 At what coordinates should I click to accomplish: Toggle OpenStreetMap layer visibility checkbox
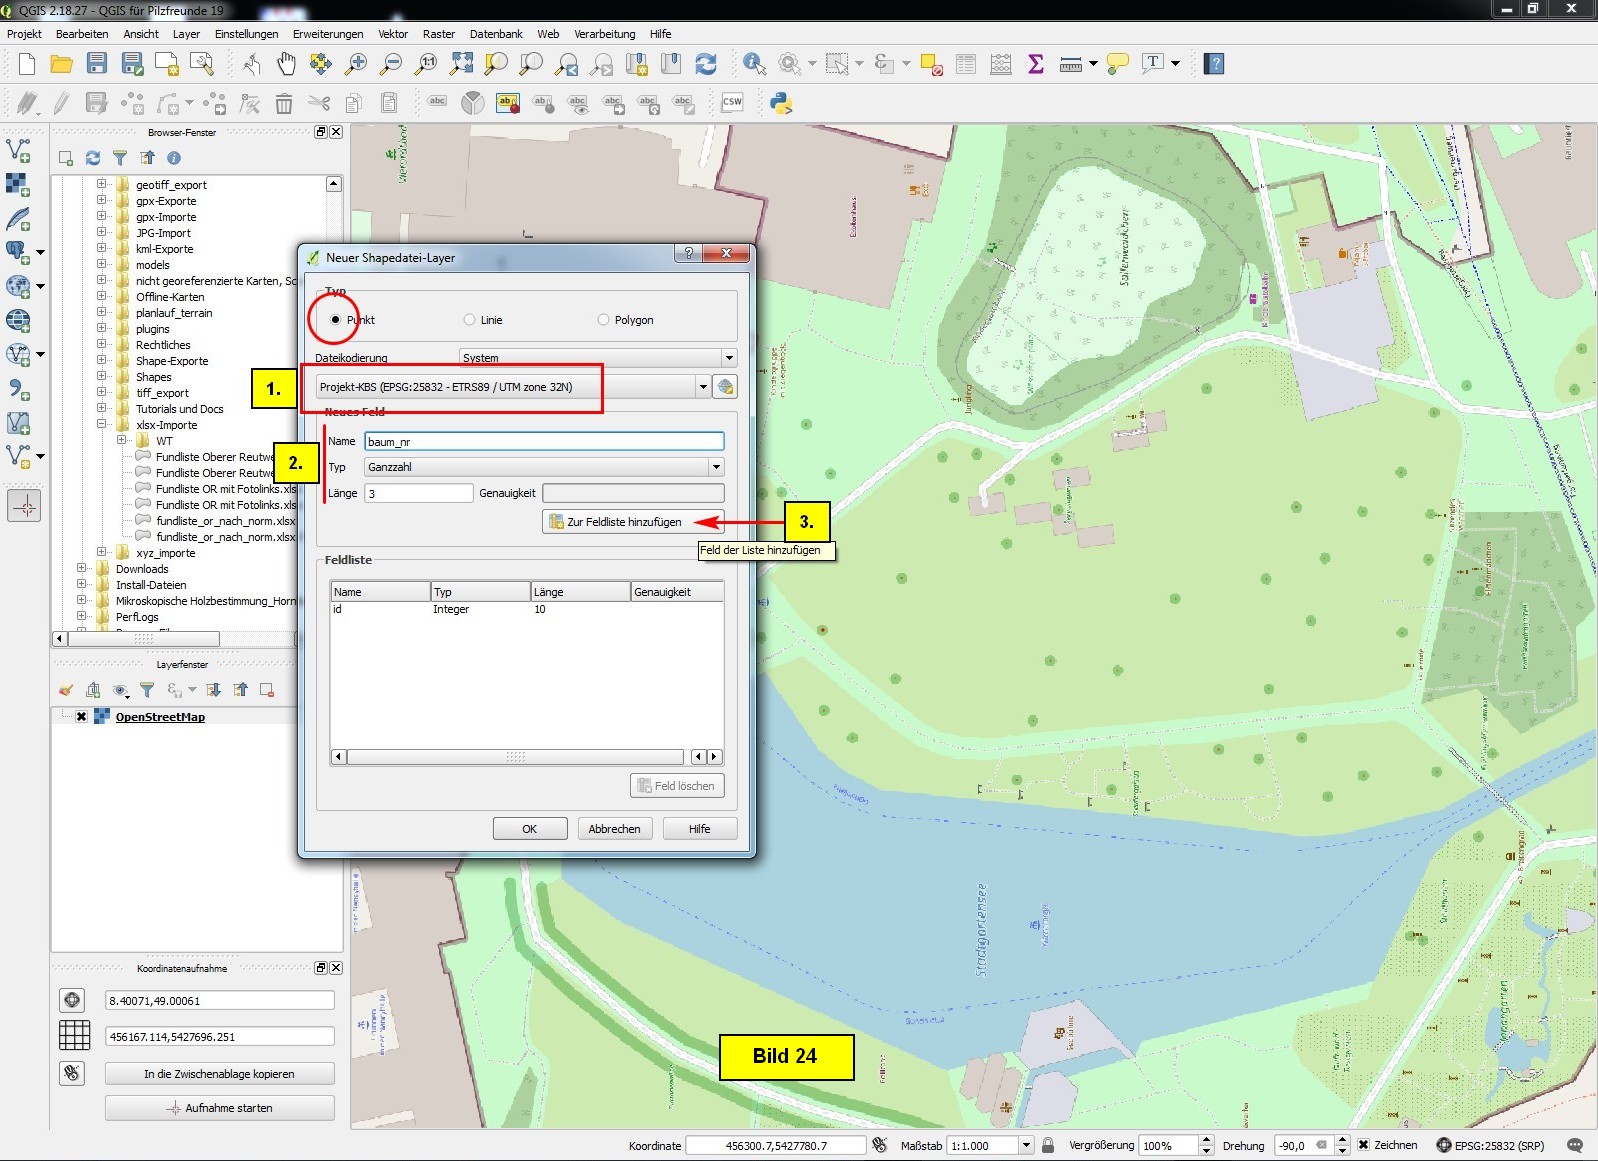point(82,717)
